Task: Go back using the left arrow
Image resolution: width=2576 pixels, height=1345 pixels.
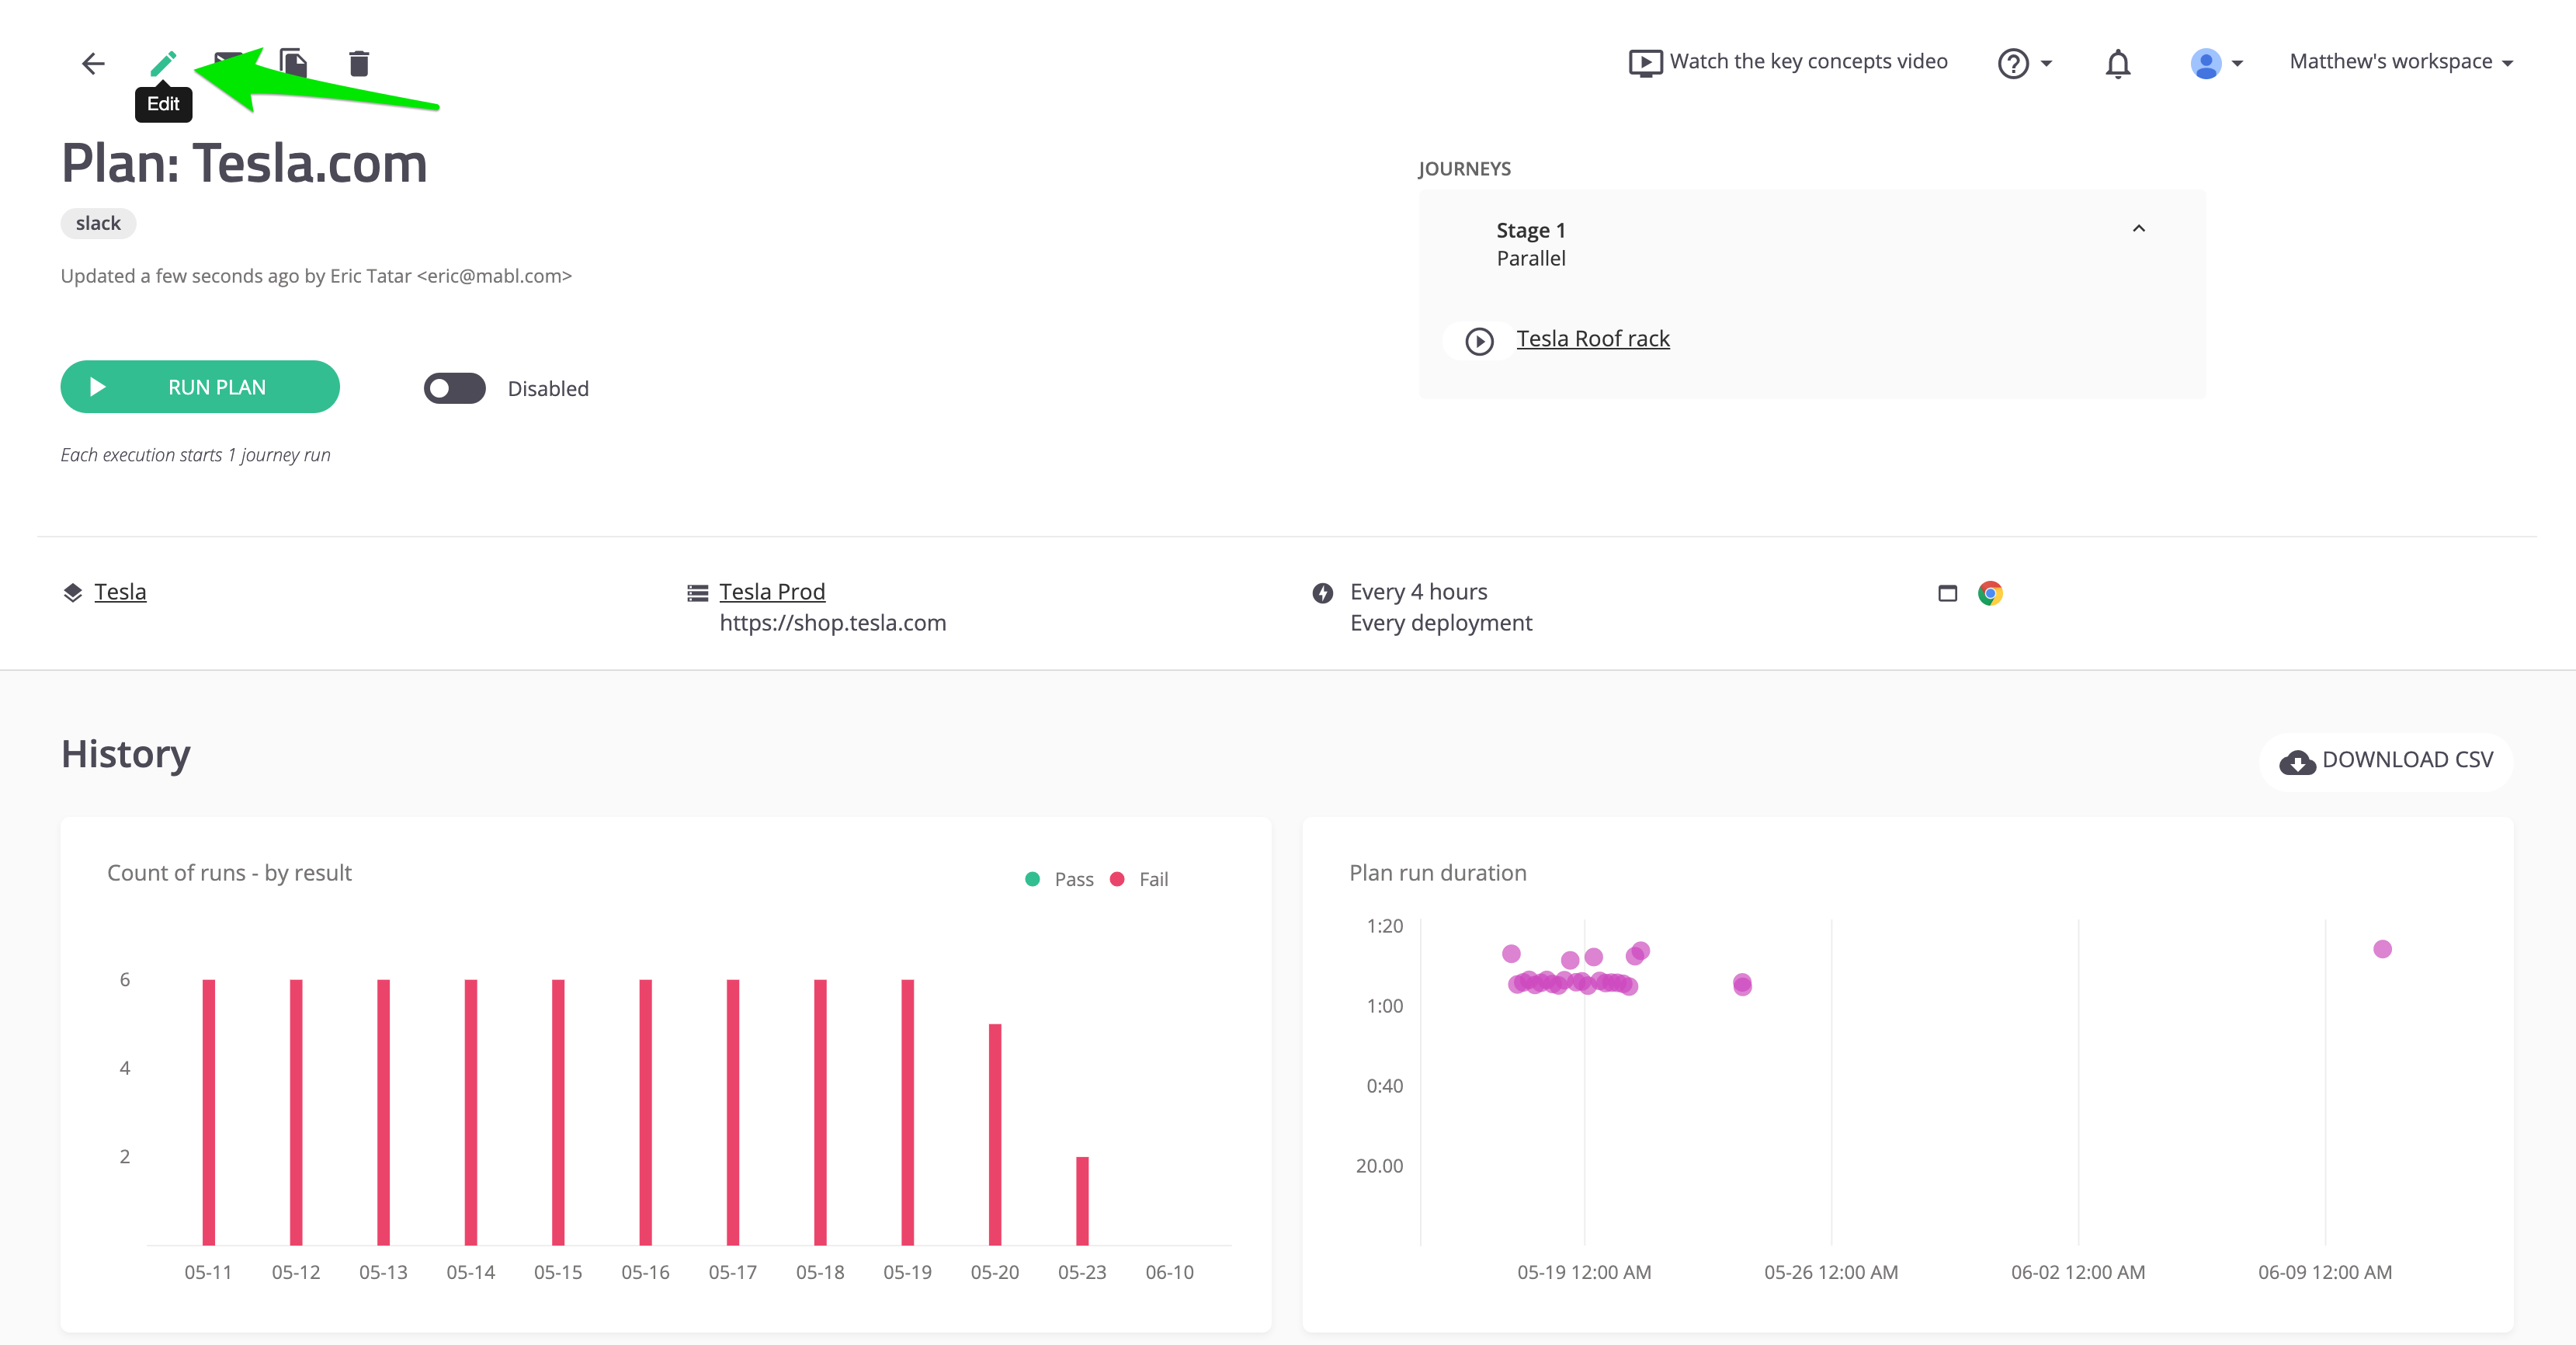Action: tap(93, 63)
